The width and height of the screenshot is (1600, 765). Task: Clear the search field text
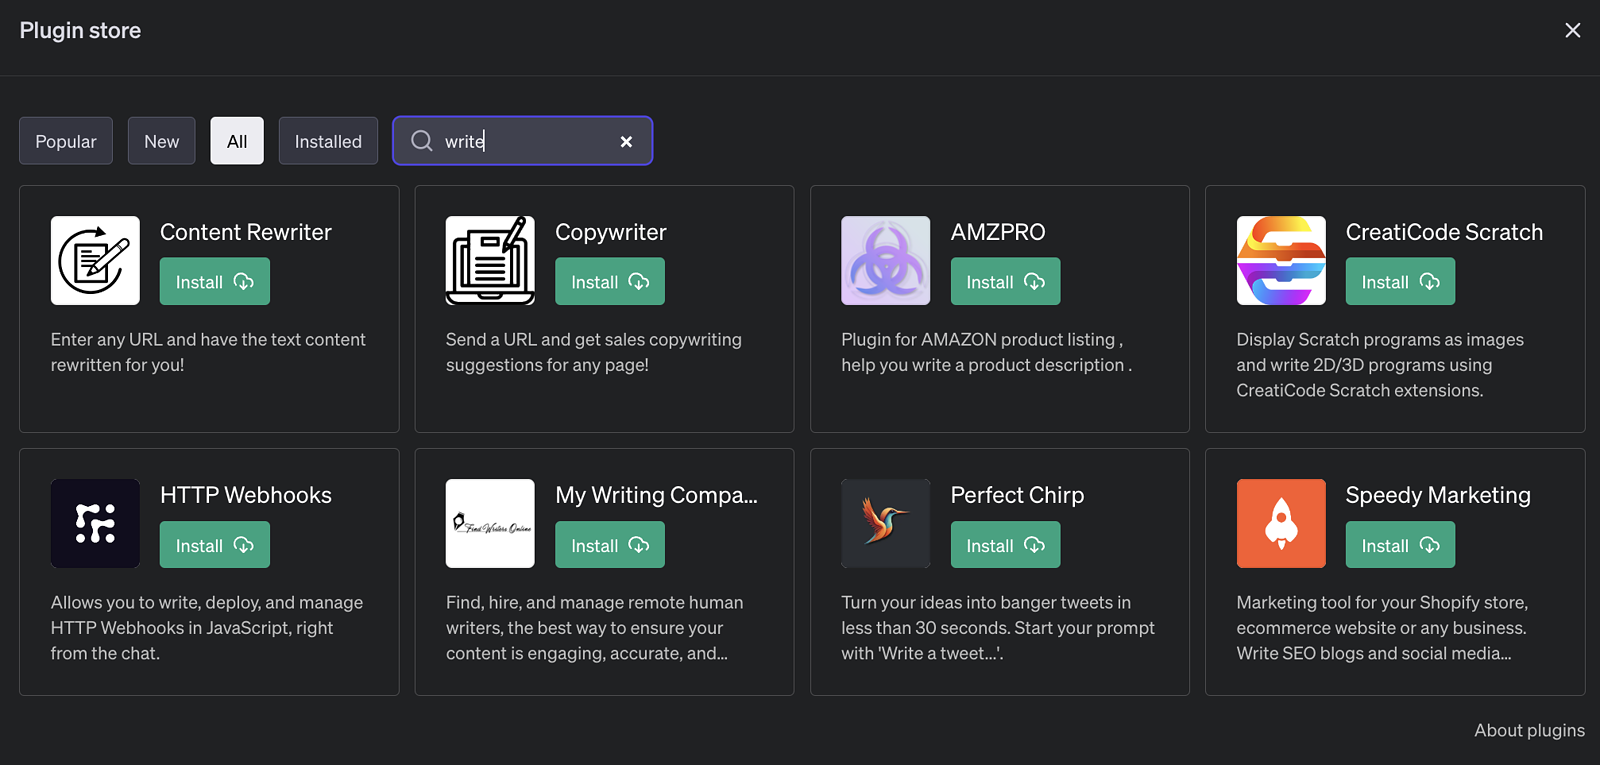pos(626,142)
